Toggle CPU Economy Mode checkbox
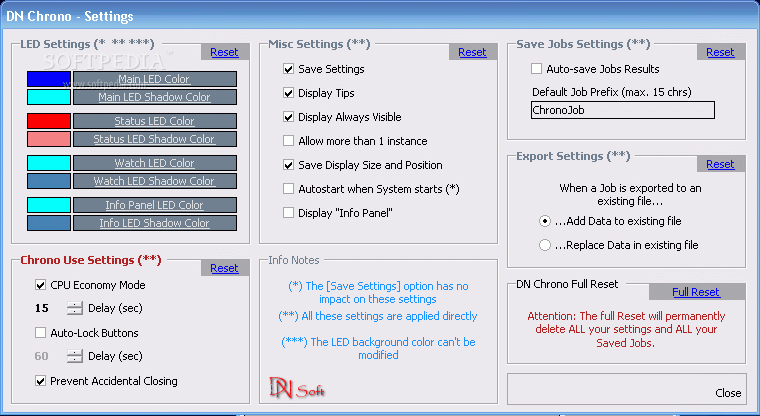Image resolution: width=760 pixels, height=416 pixels. (41, 285)
